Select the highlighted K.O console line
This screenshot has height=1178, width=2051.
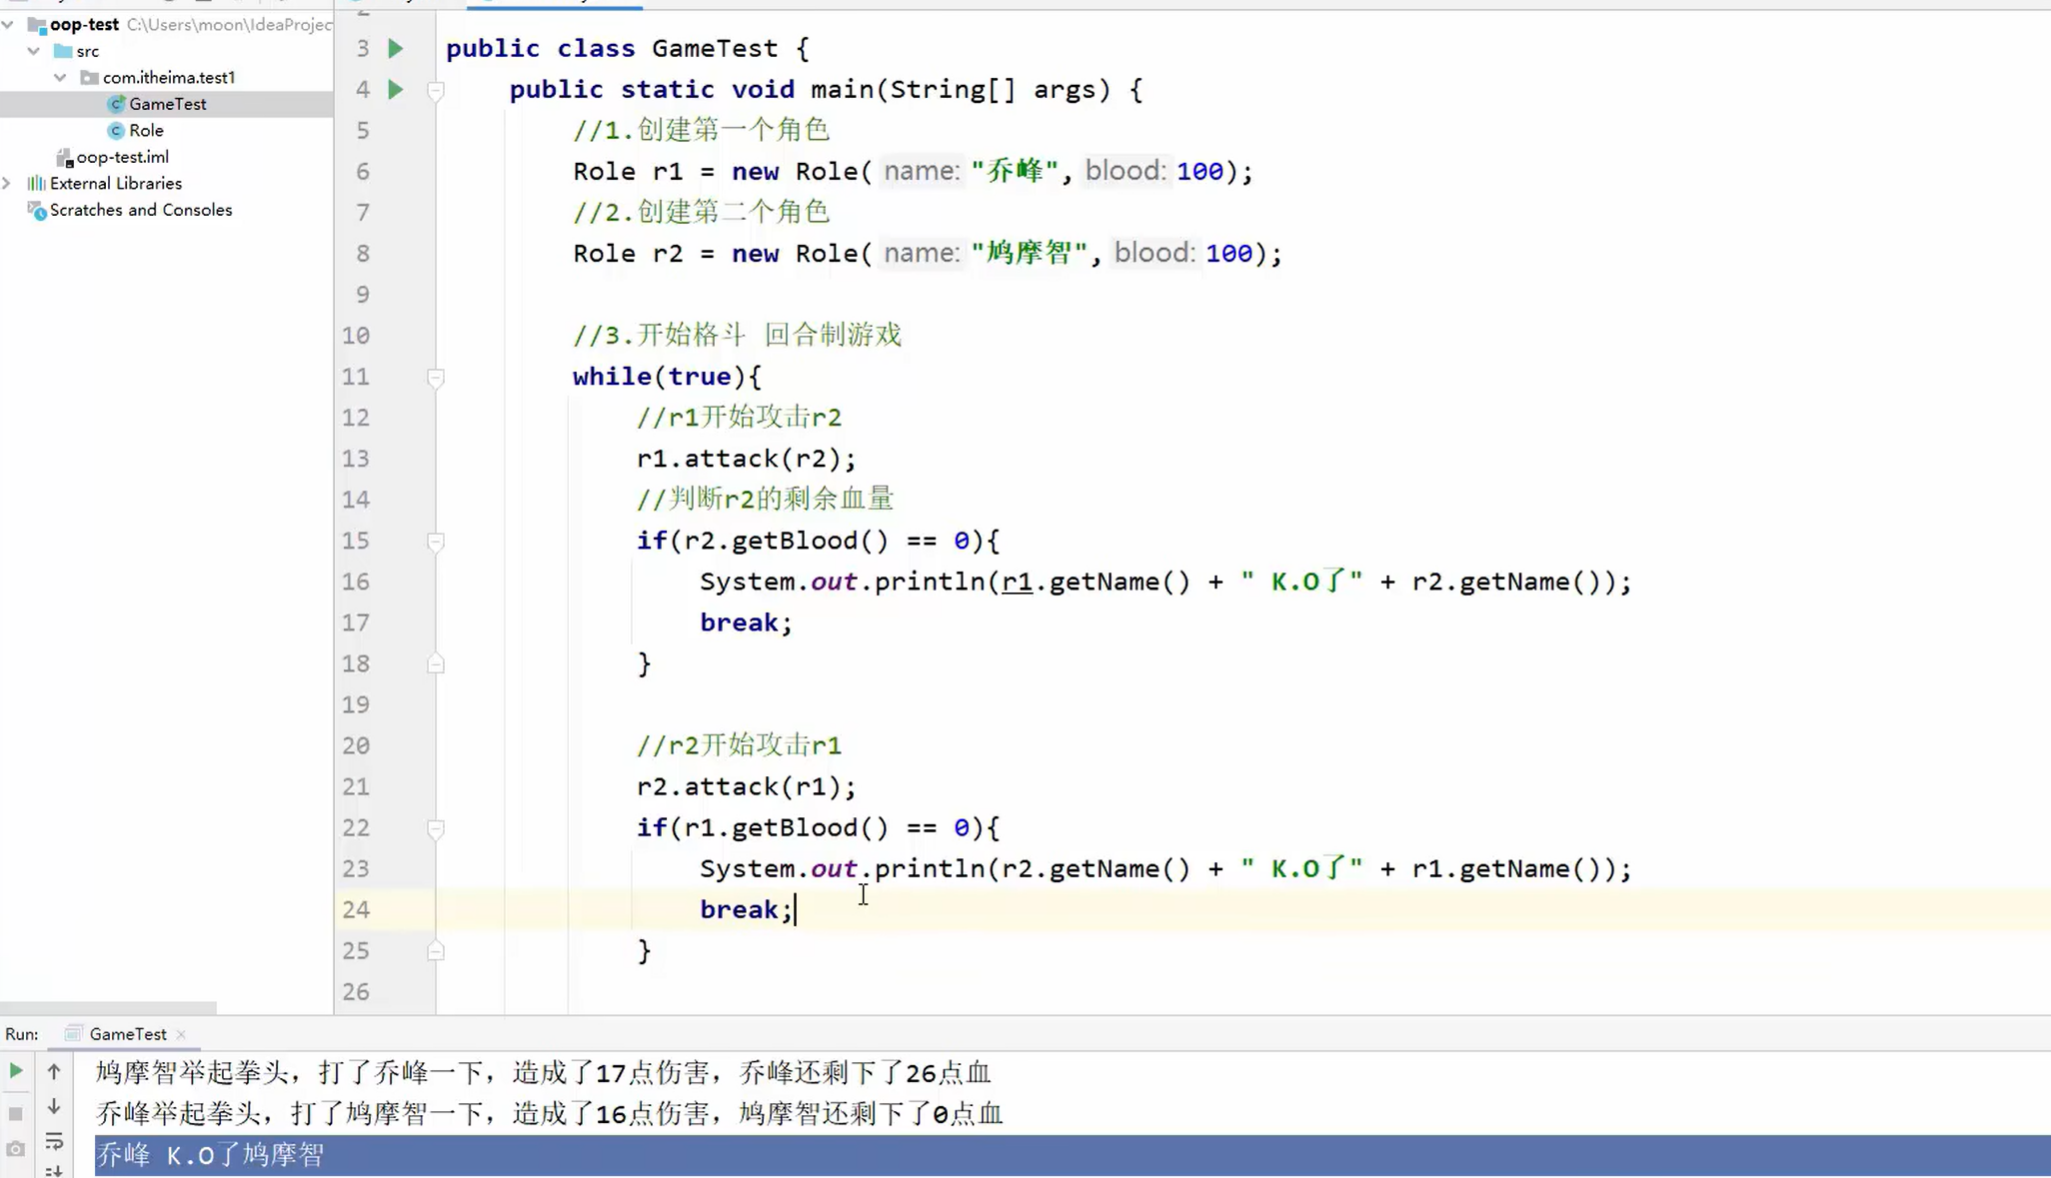pyautogui.click(x=208, y=1155)
